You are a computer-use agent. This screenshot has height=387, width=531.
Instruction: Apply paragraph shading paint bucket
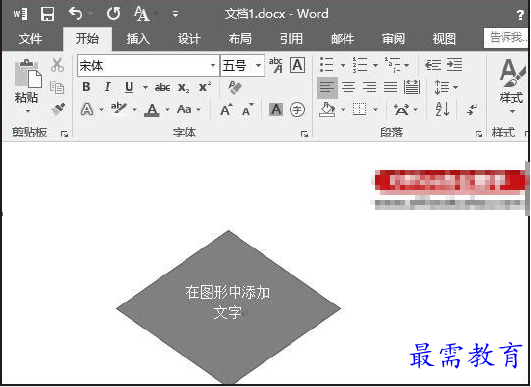pos(327,110)
